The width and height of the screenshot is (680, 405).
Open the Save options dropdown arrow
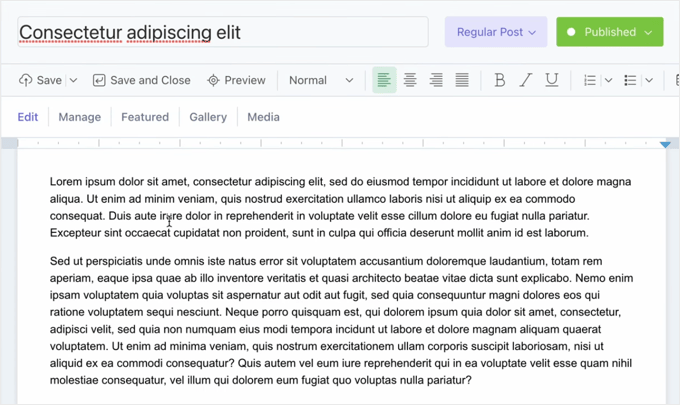point(71,80)
